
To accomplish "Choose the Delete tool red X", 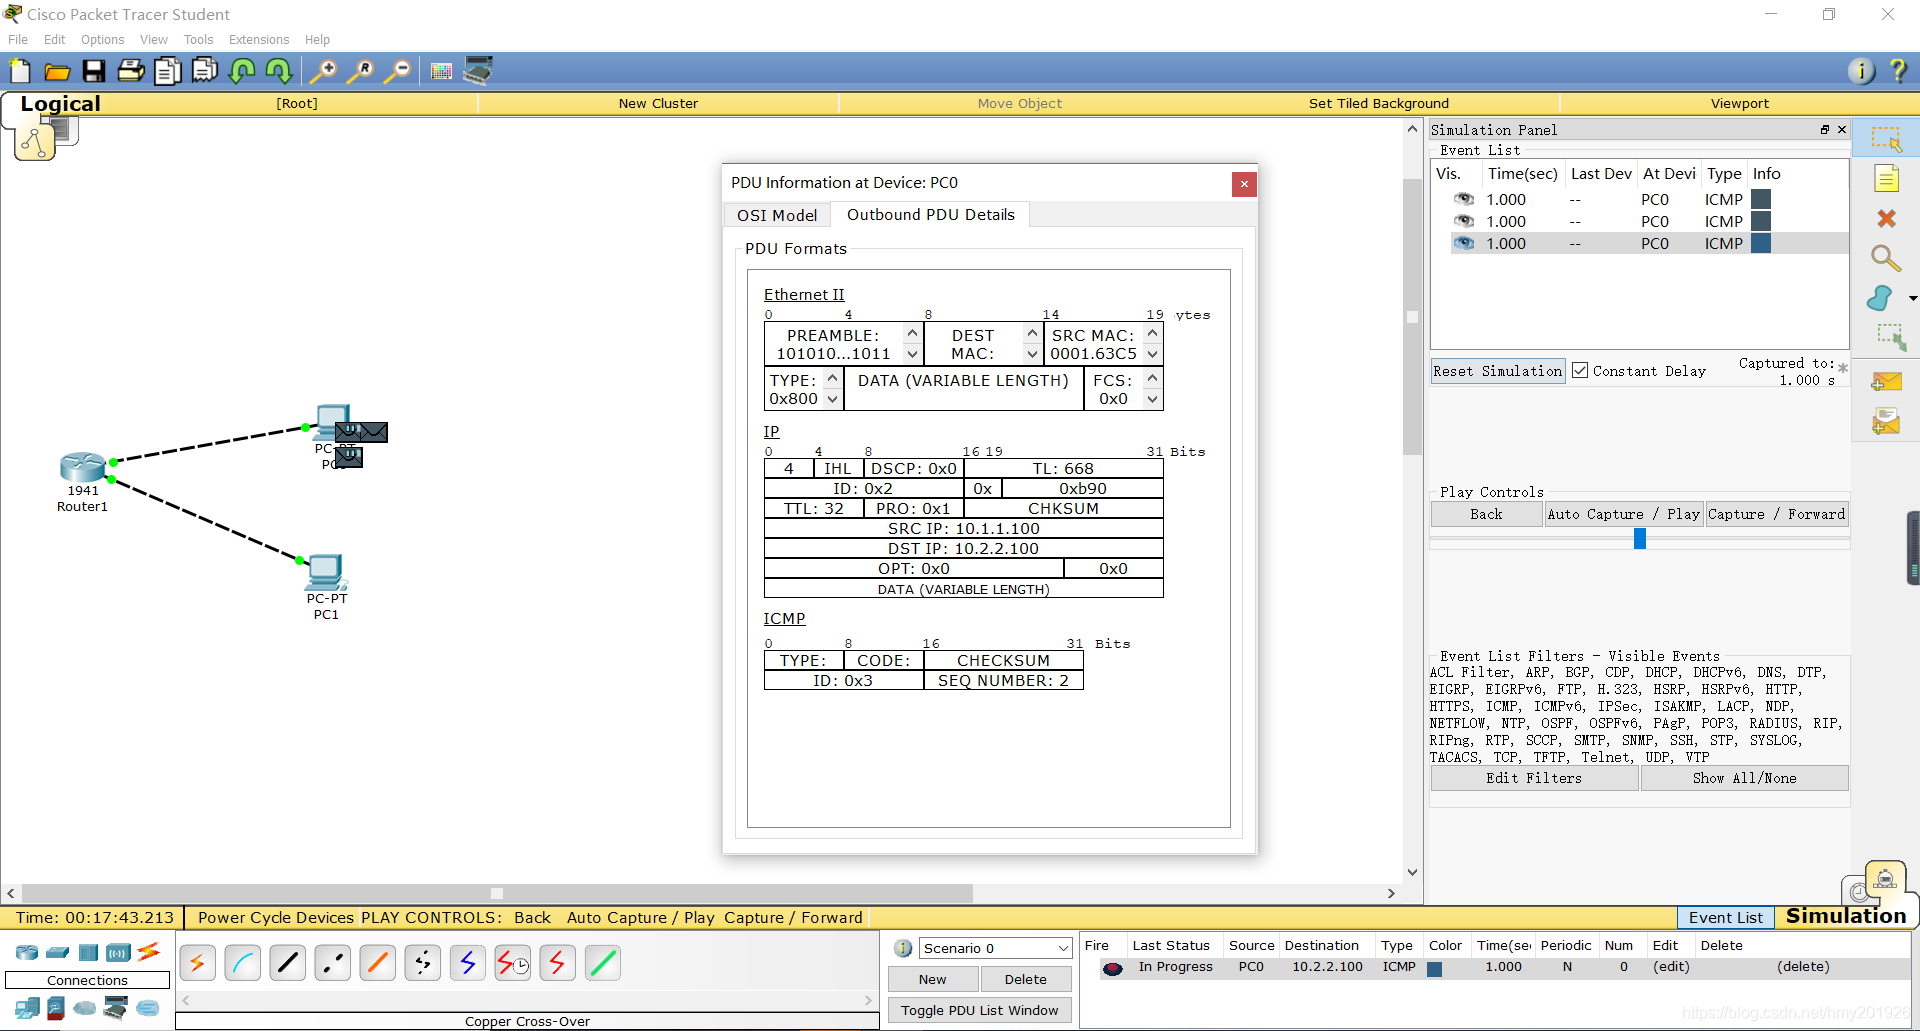I will click(x=1886, y=218).
